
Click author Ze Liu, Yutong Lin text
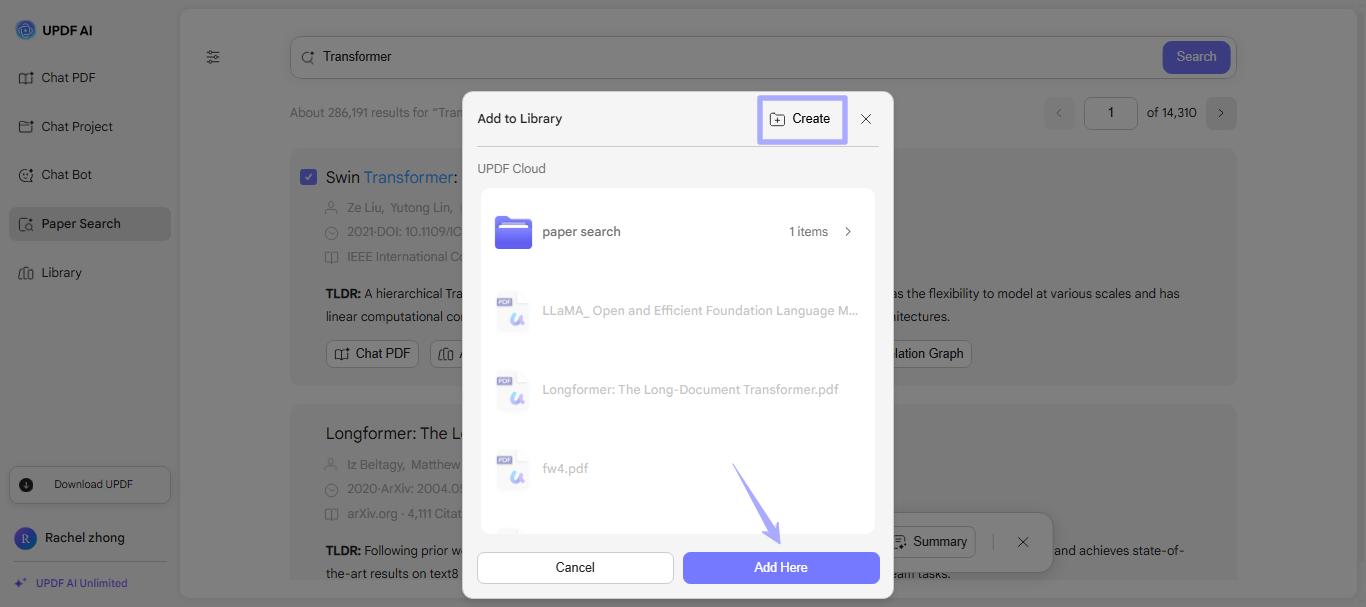398,208
